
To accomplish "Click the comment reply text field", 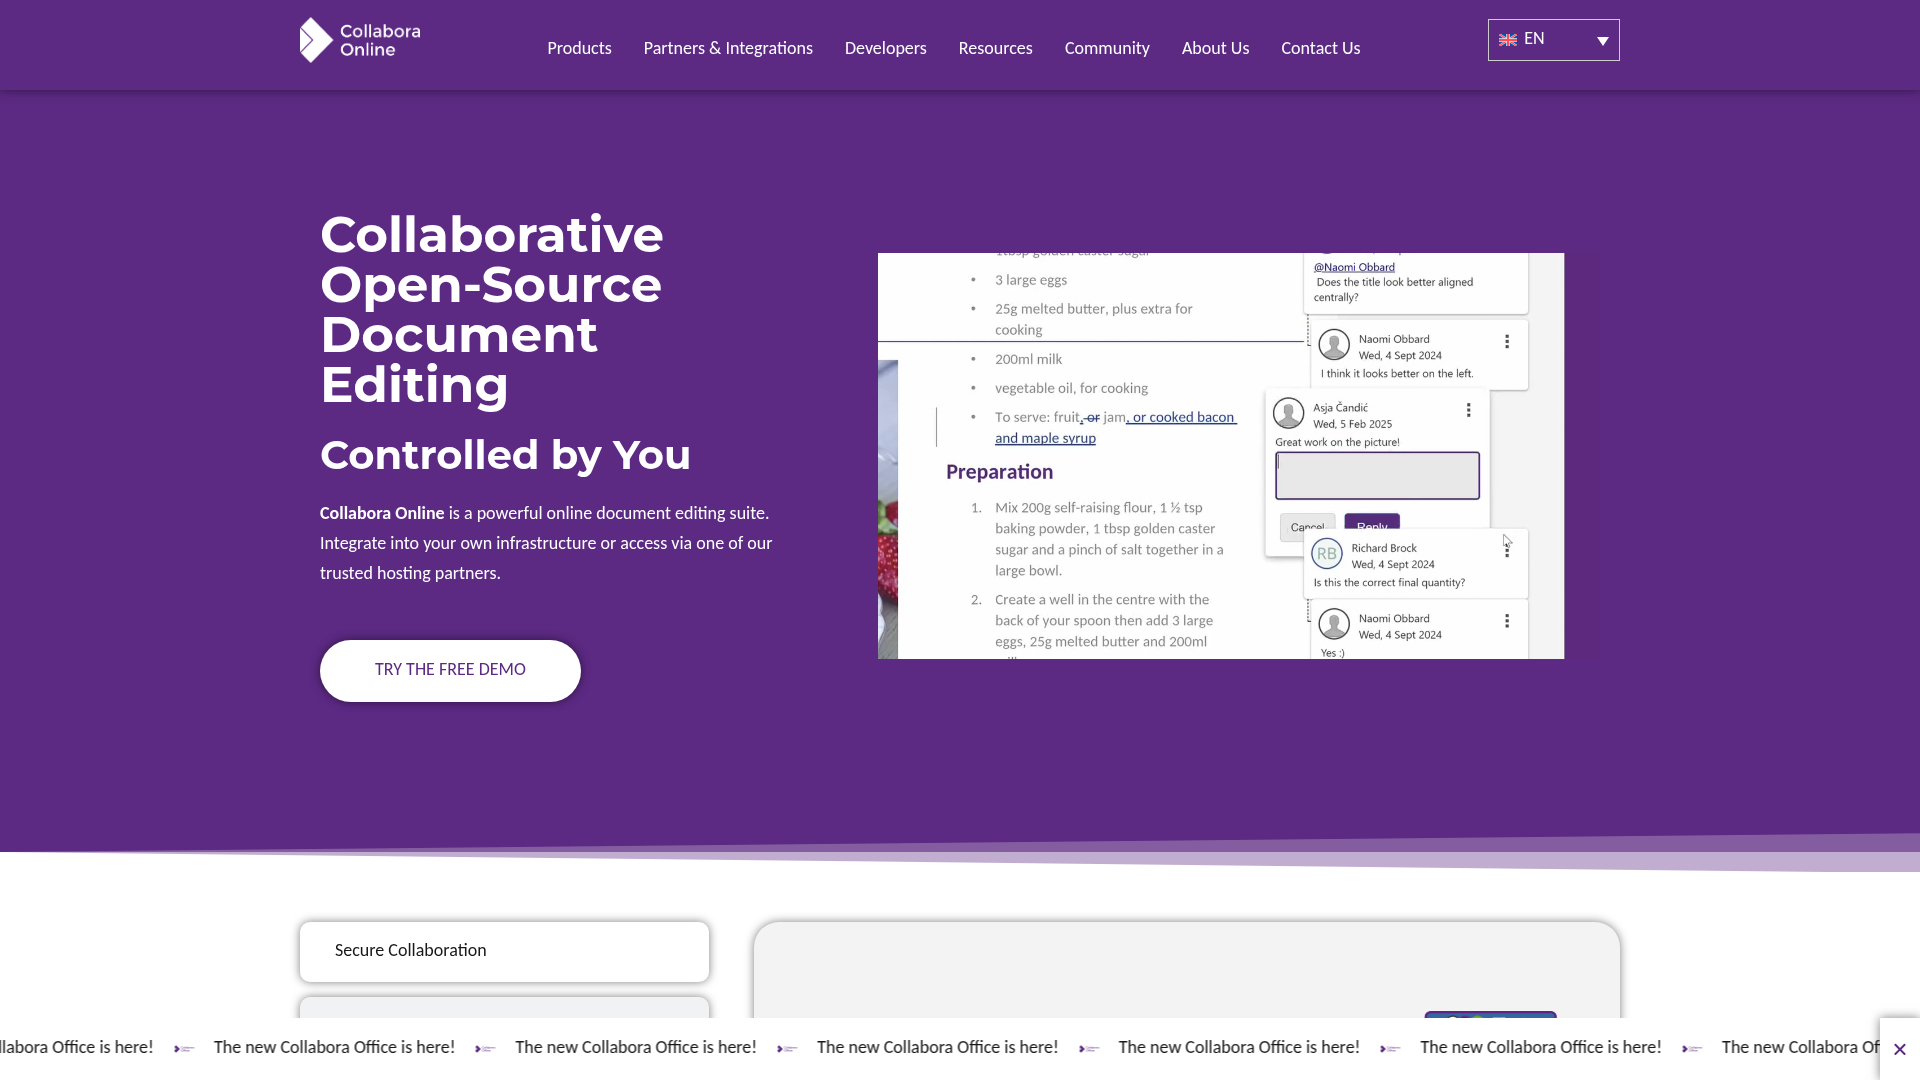I will coord(1377,475).
